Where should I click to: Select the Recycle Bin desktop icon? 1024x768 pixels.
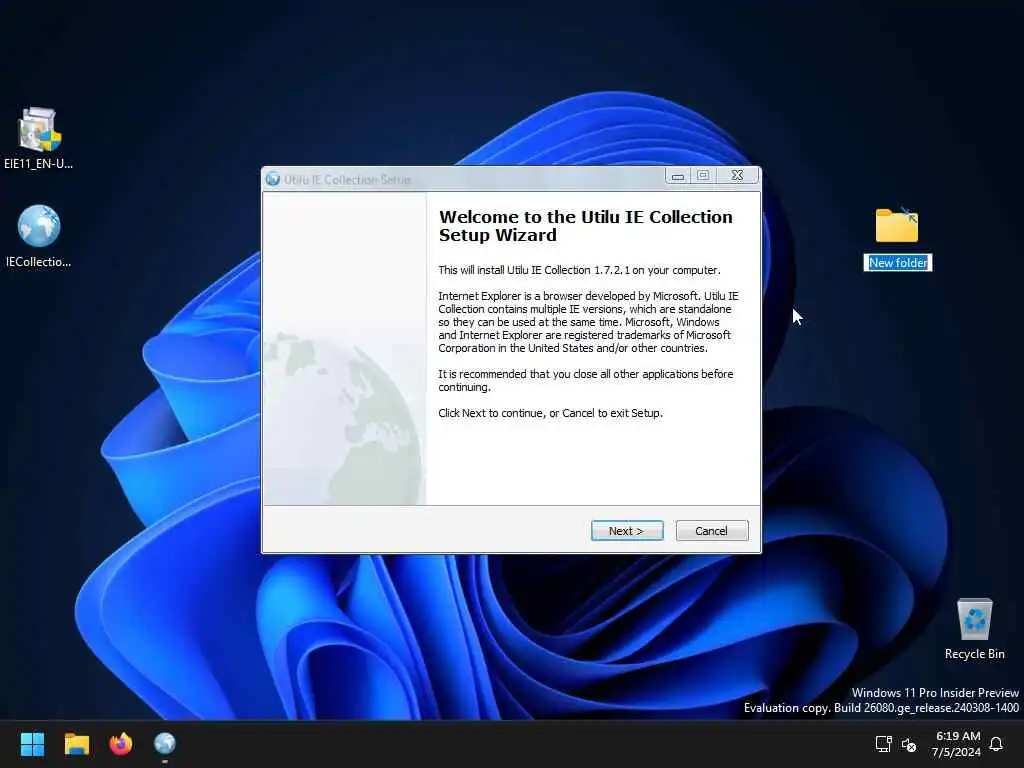pyautogui.click(x=974, y=629)
